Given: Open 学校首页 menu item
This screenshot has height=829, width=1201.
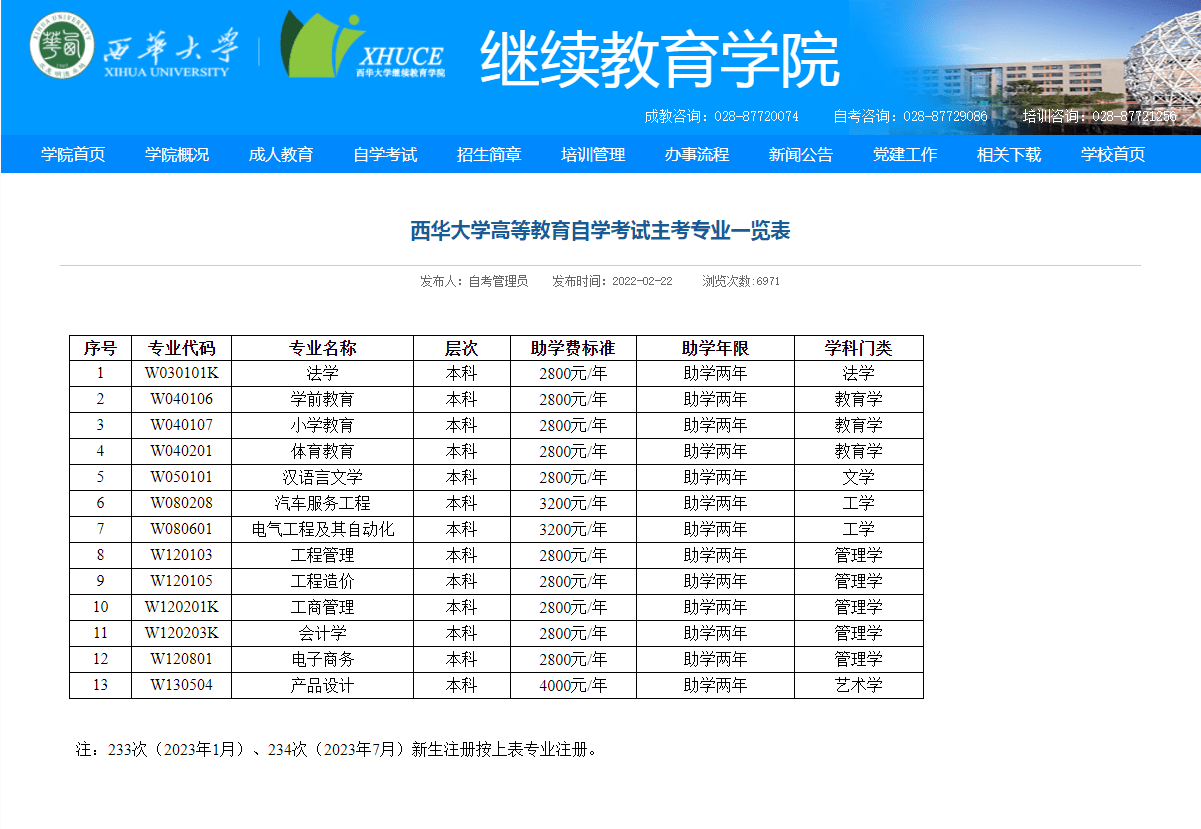Looking at the screenshot, I should pos(1113,154).
